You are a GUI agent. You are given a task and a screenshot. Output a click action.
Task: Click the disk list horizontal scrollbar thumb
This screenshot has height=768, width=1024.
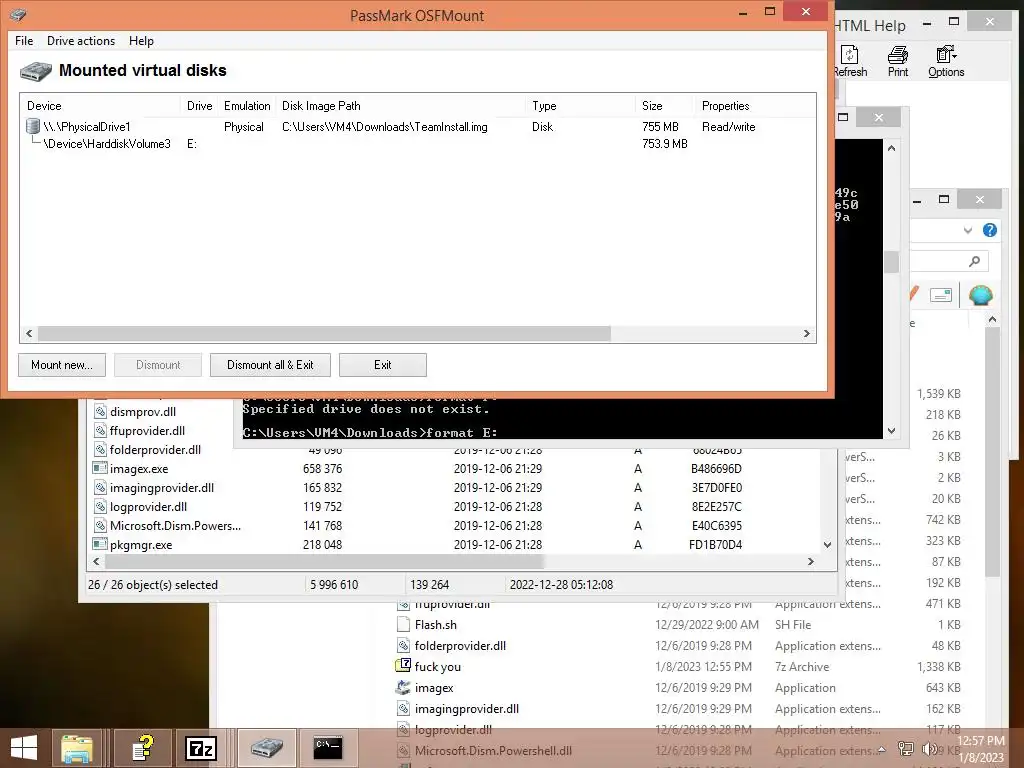(x=324, y=334)
